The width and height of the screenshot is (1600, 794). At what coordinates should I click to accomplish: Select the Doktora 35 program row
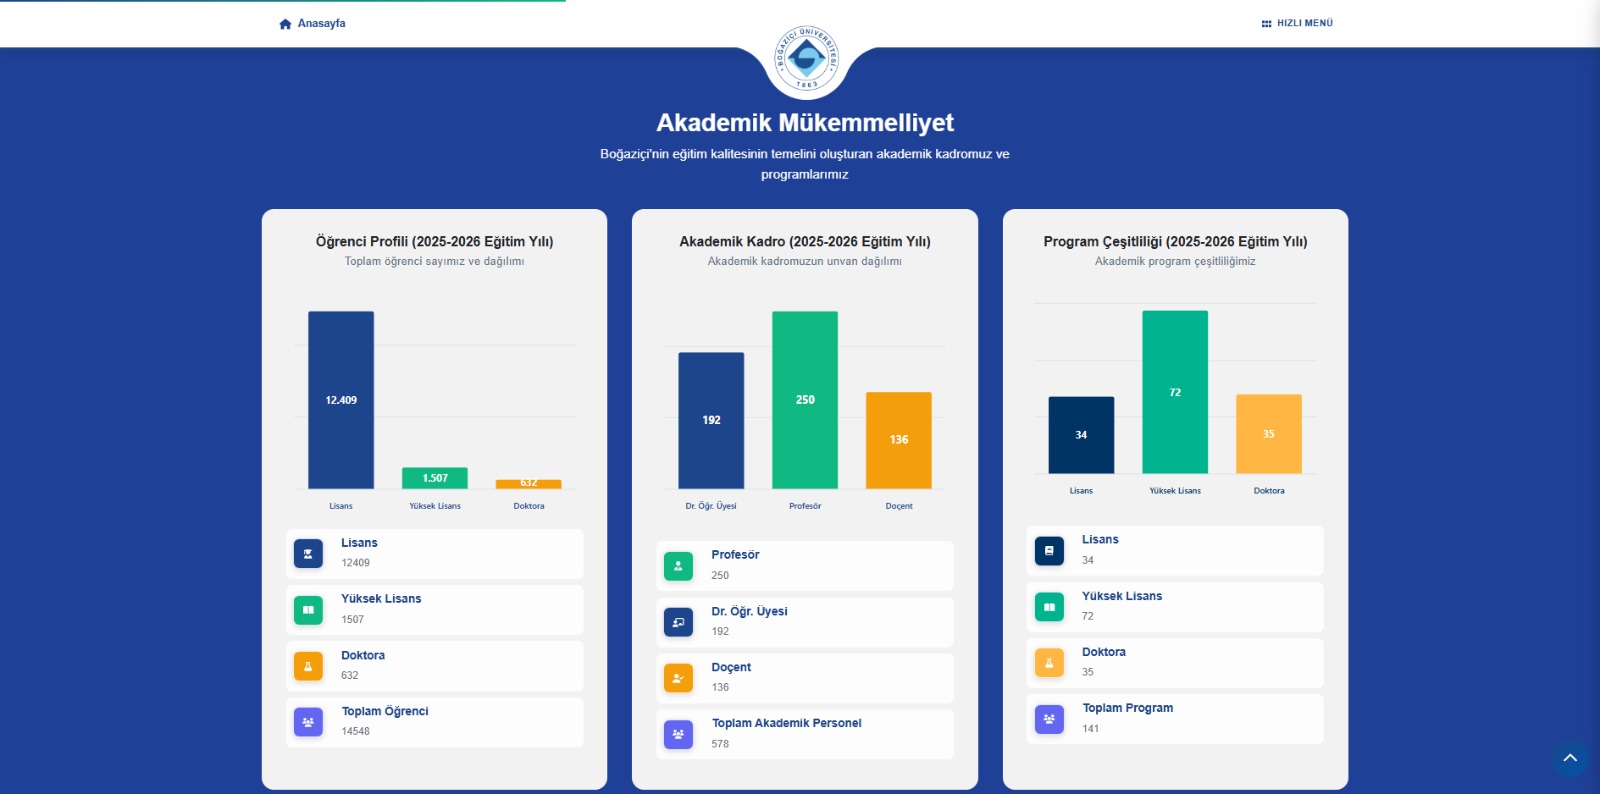1175,662
